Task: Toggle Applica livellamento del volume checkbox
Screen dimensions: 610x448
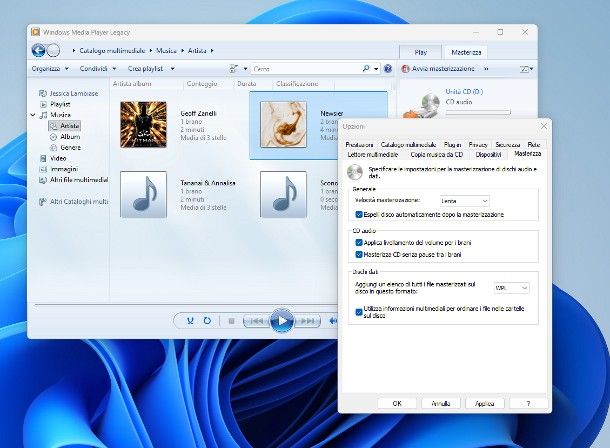Action: [359, 242]
